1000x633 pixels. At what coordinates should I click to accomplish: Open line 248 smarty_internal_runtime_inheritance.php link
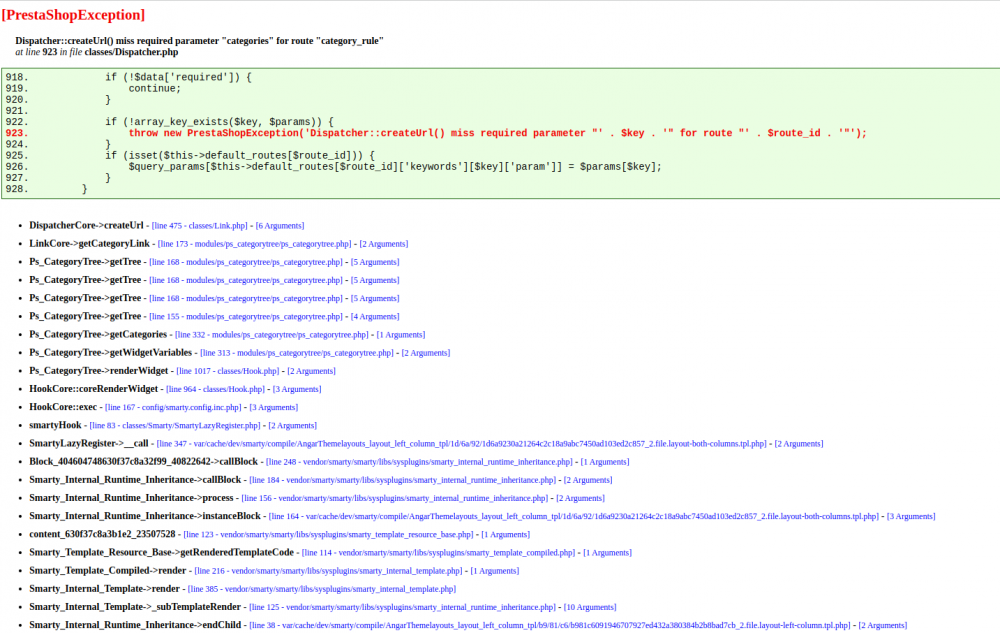point(420,462)
